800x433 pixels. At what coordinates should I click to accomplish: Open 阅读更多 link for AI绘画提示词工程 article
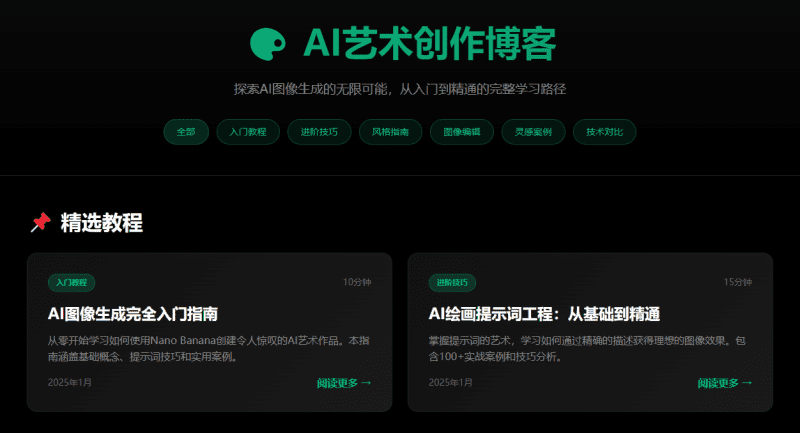724,383
